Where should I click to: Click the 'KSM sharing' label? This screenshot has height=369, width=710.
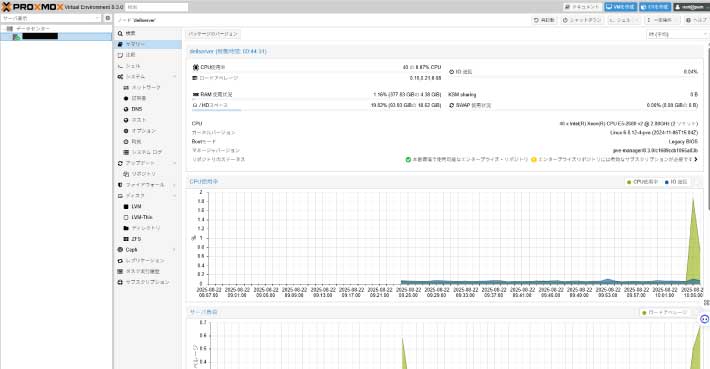point(462,95)
